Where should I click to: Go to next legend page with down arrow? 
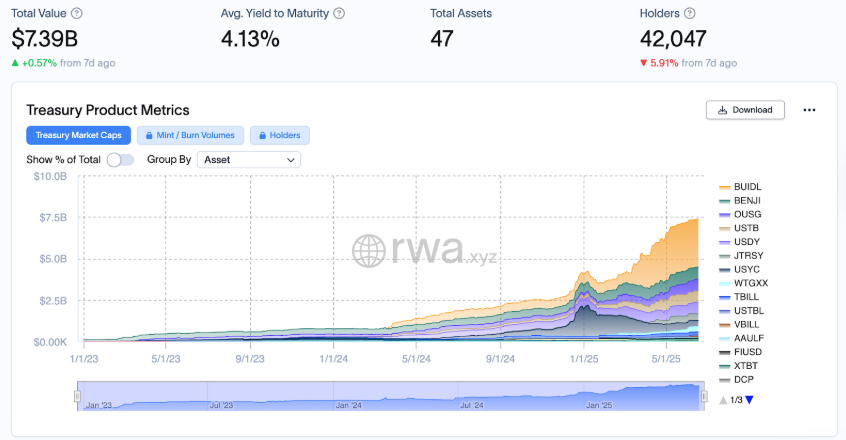click(x=749, y=400)
